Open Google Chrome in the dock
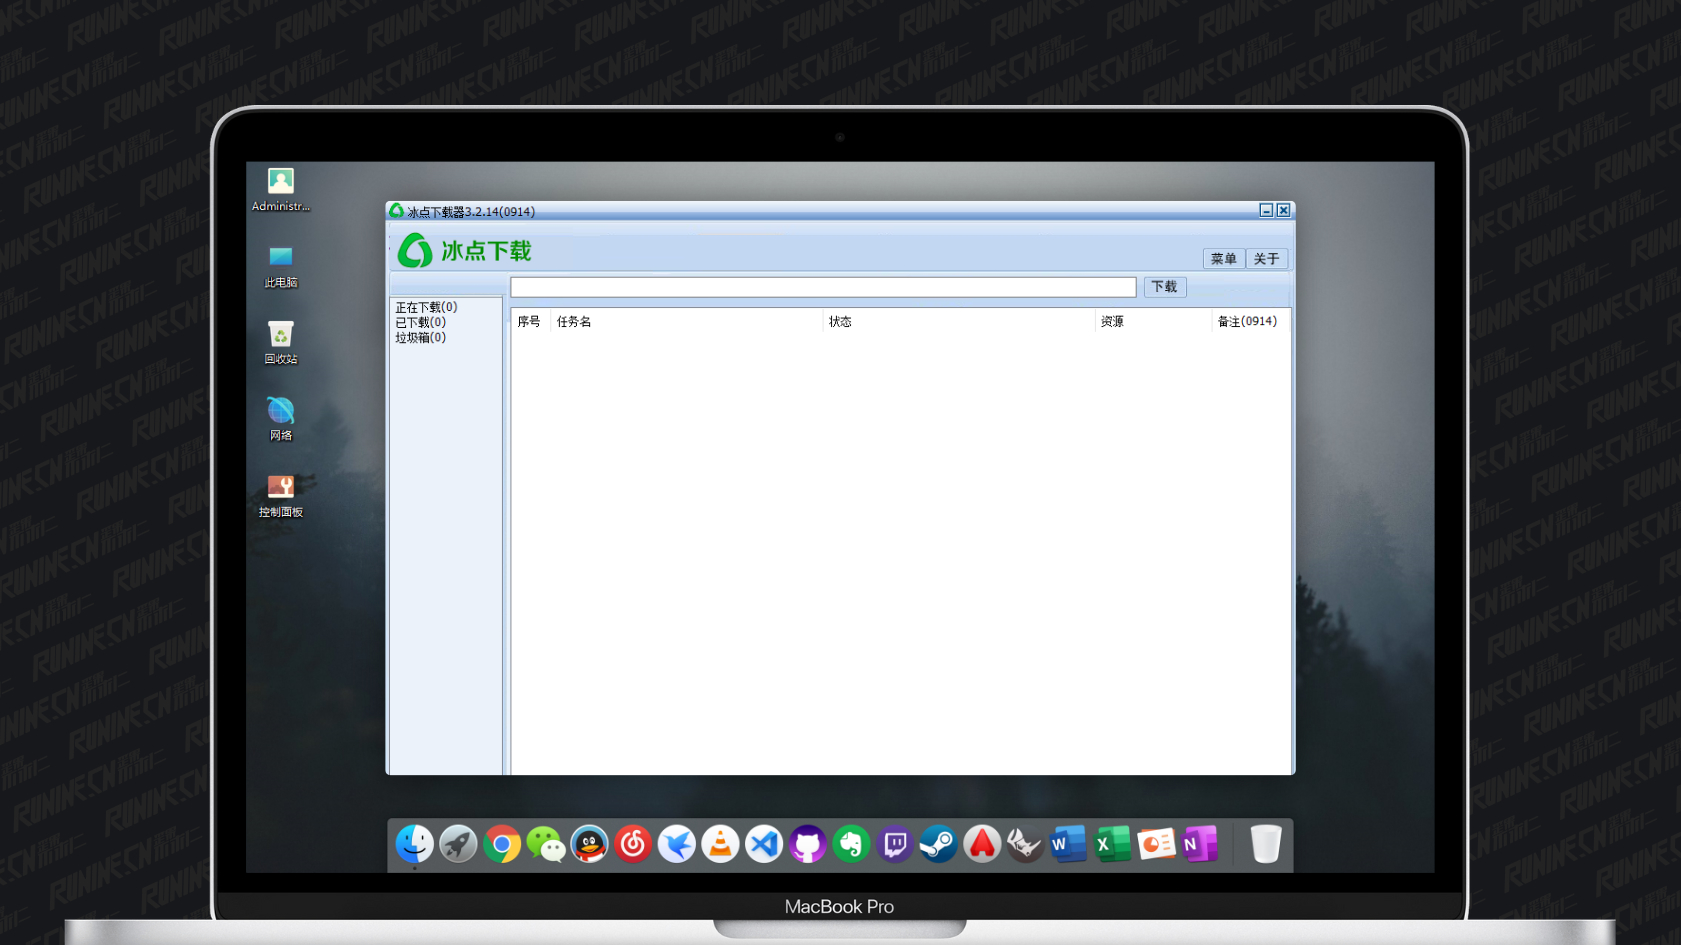This screenshot has width=1681, height=945. [502, 844]
